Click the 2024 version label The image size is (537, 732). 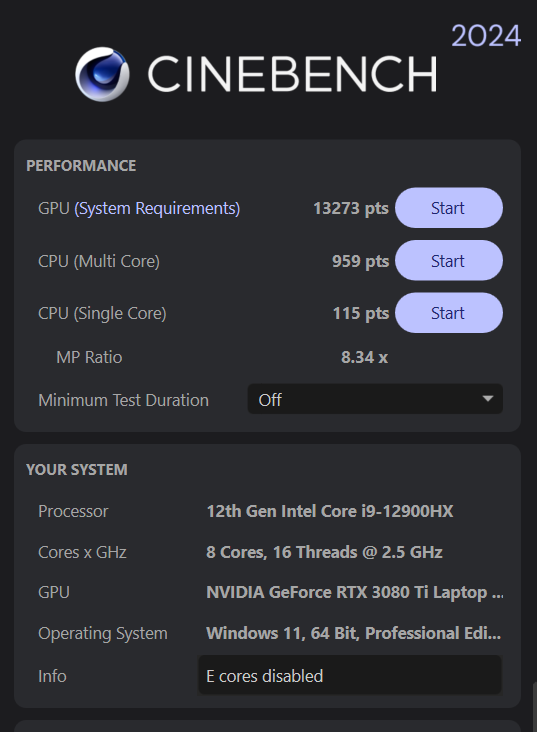[x=486, y=36]
